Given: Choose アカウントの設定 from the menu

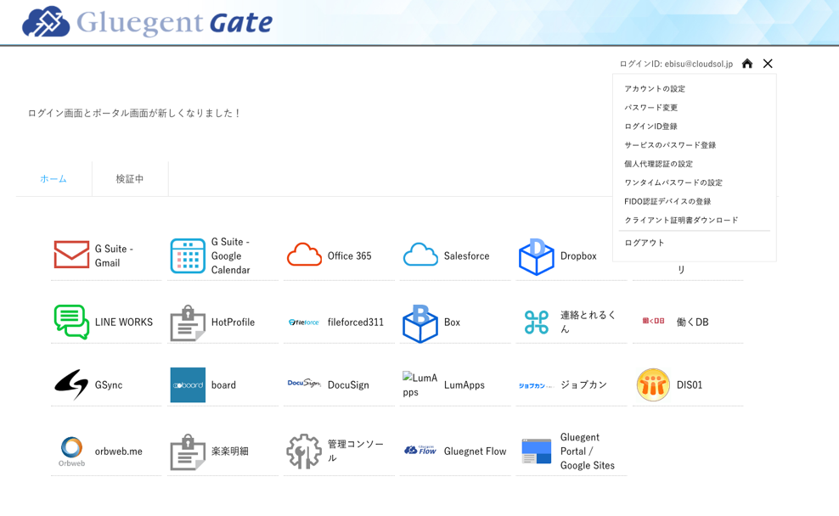Looking at the screenshot, I should point(655,89).
